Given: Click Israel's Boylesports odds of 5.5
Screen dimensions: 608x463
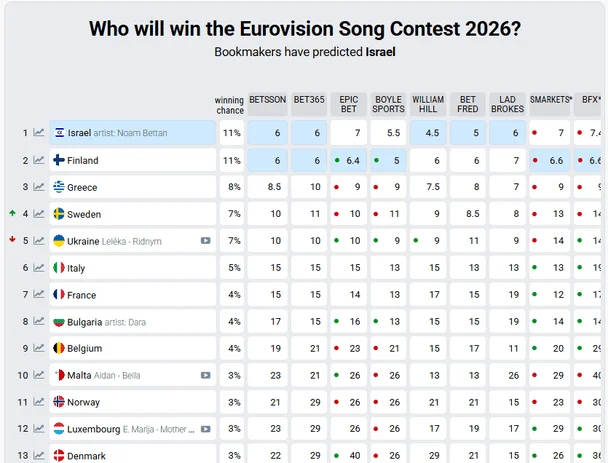Looking at the screenshot, I should [393, 133].
